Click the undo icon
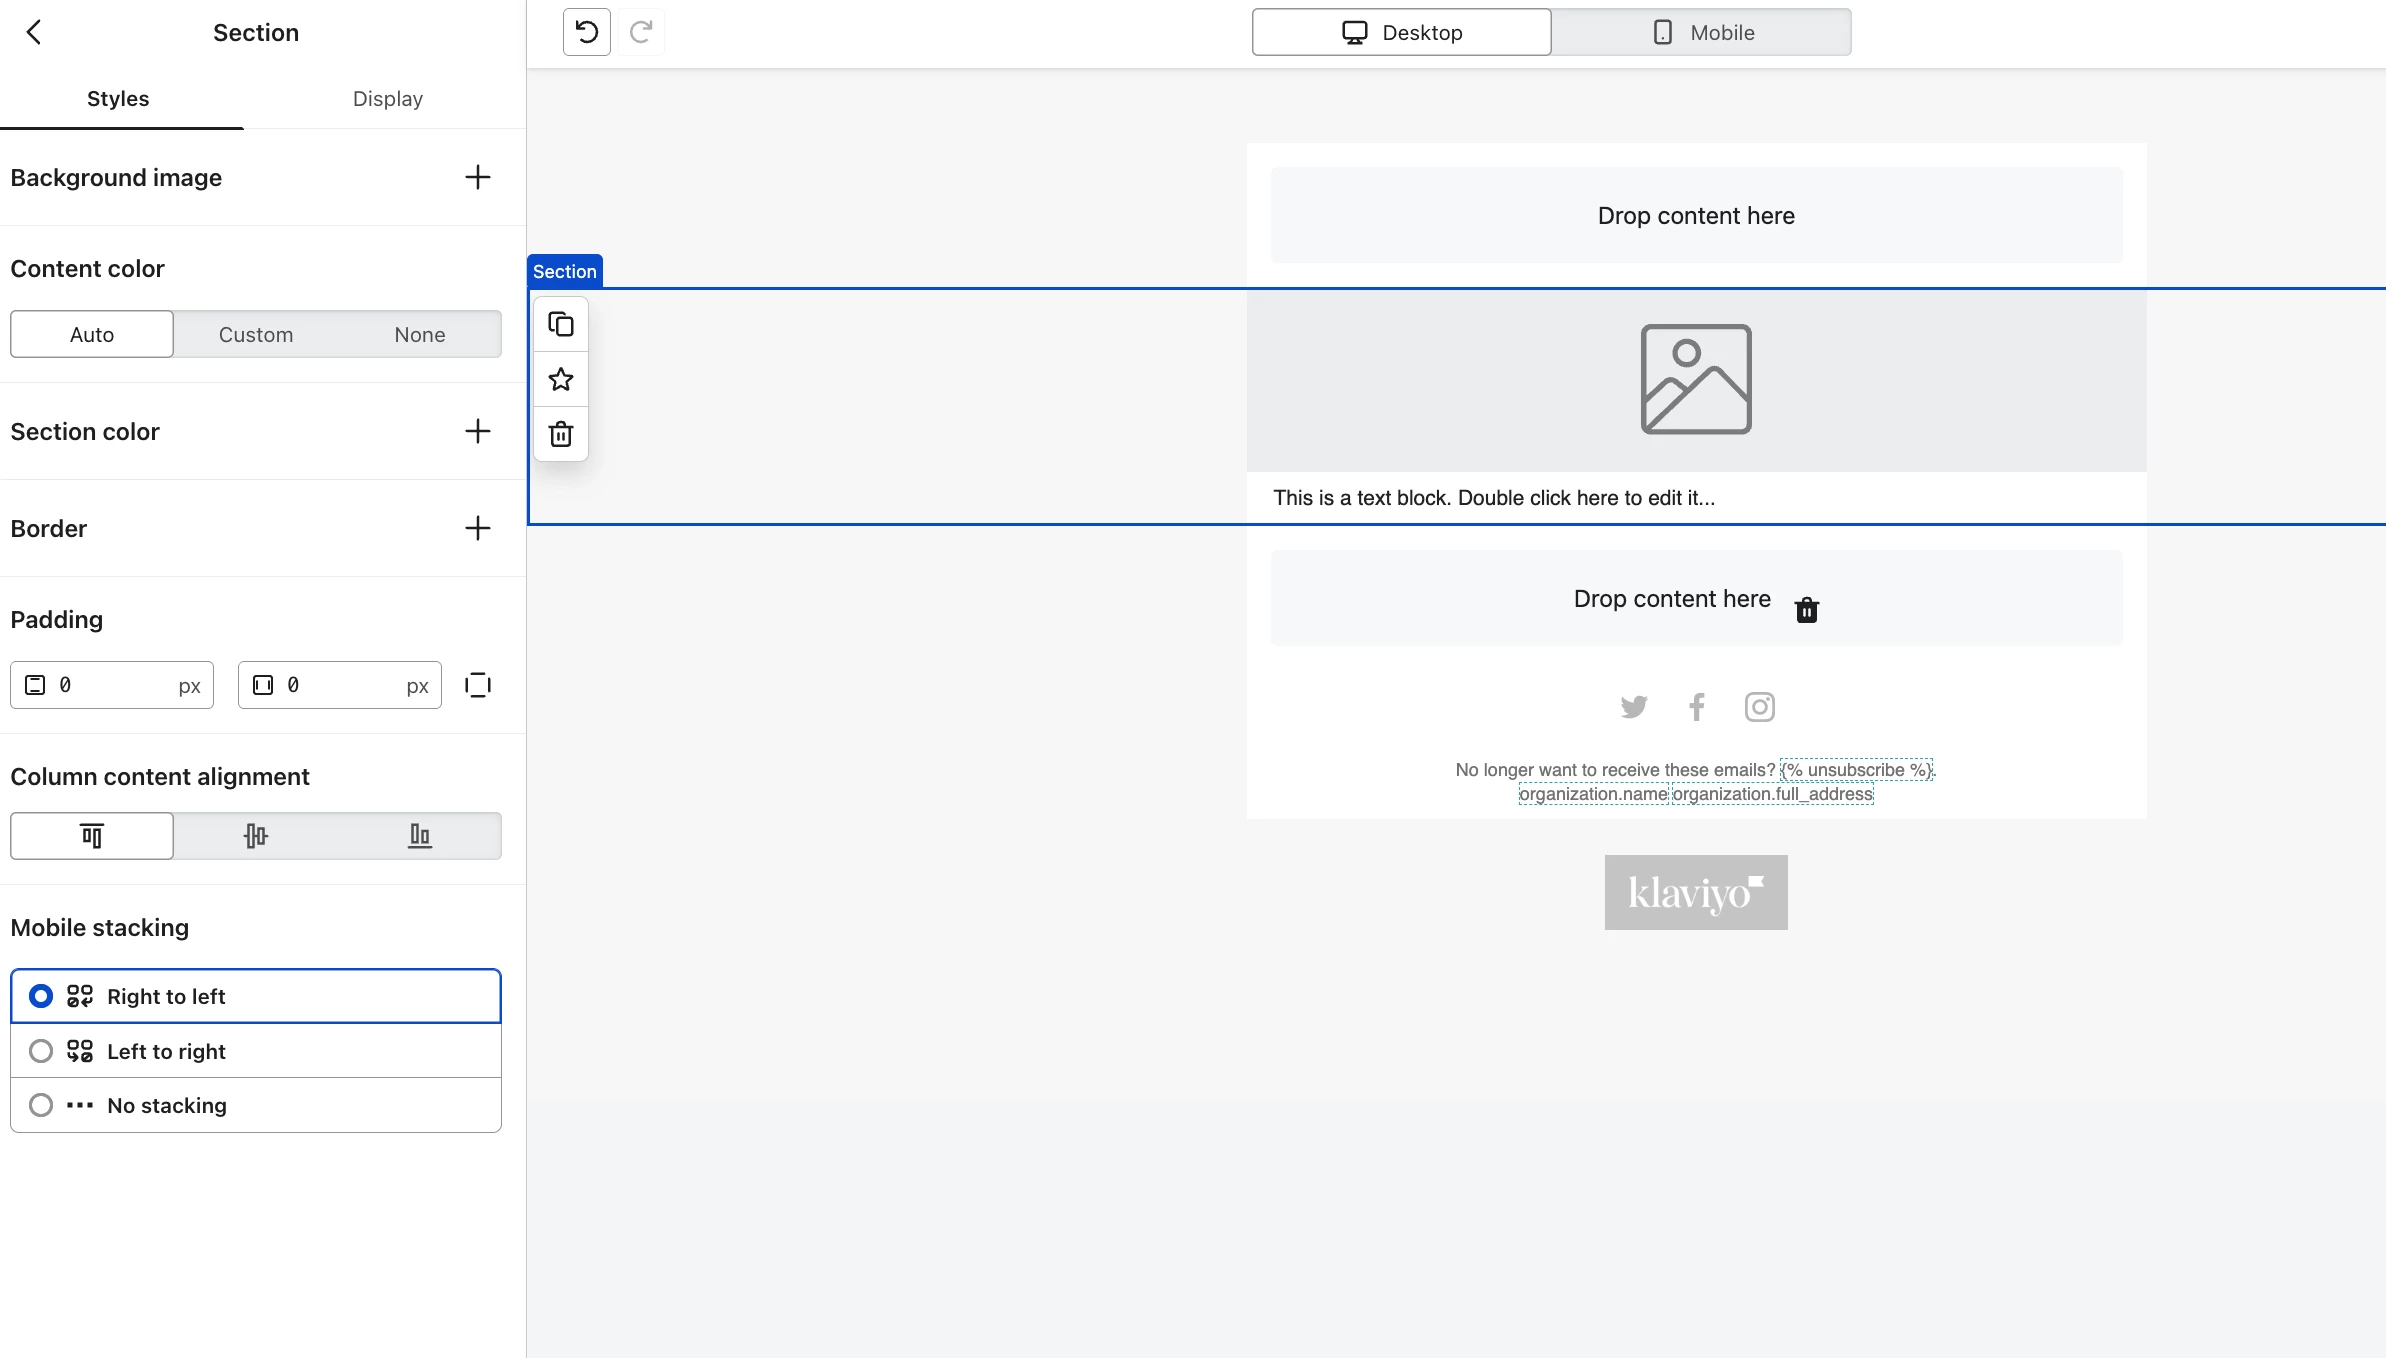This screenshot has width=2386, height=1358. 587,33
